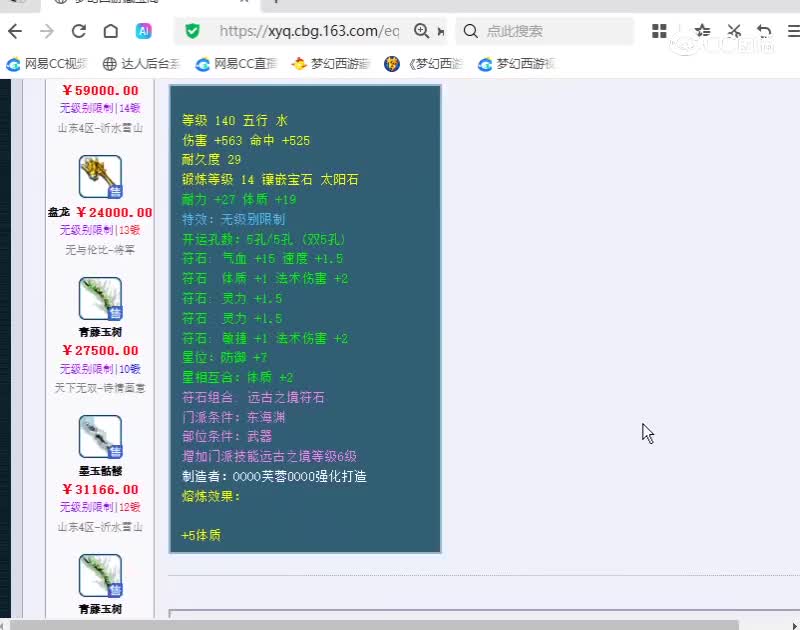800x630 pixels.
Task: Open the 网易CC直播 bookmark
Action: (236, 64)
